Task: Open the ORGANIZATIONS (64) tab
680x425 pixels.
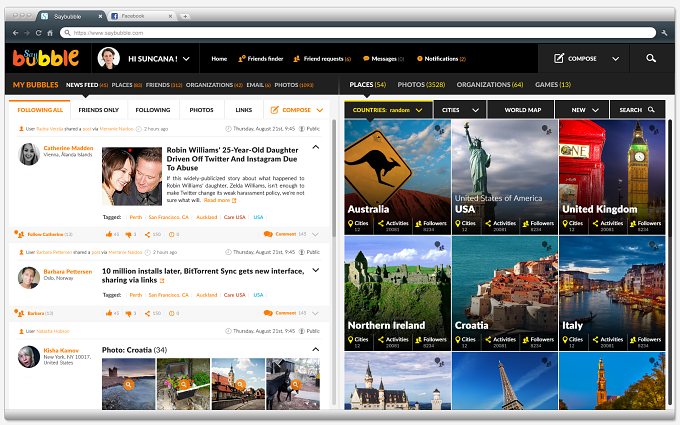Action: (490, 85)
